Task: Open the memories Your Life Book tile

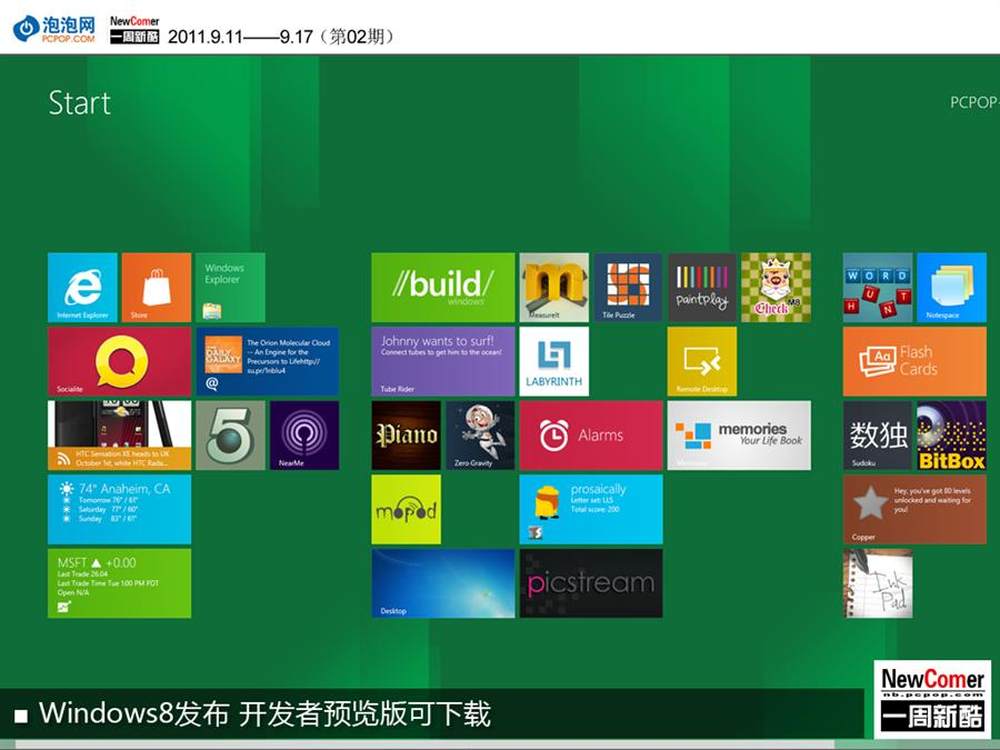Action: click(x=739, y=436)
